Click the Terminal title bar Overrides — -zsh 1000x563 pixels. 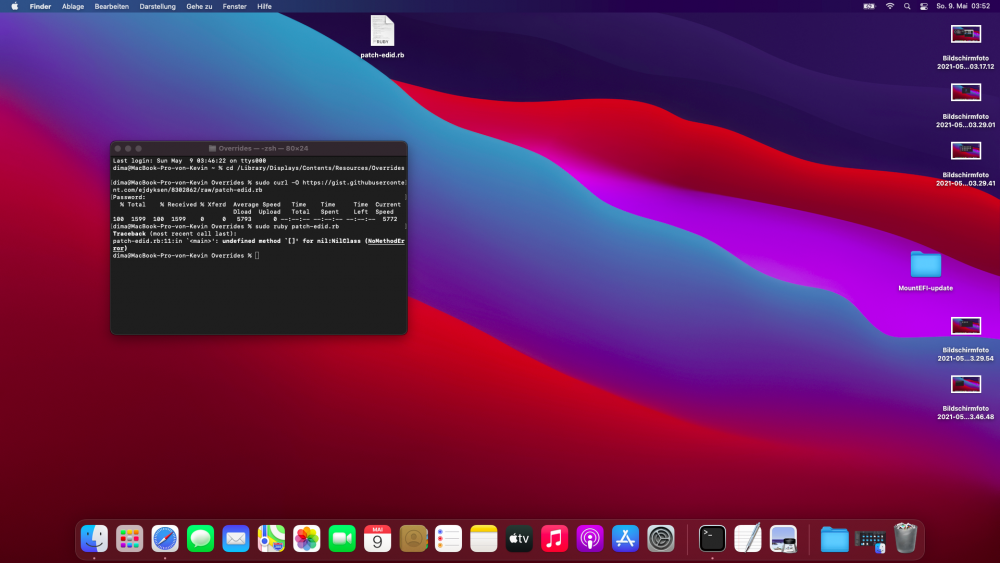(258, 149)
